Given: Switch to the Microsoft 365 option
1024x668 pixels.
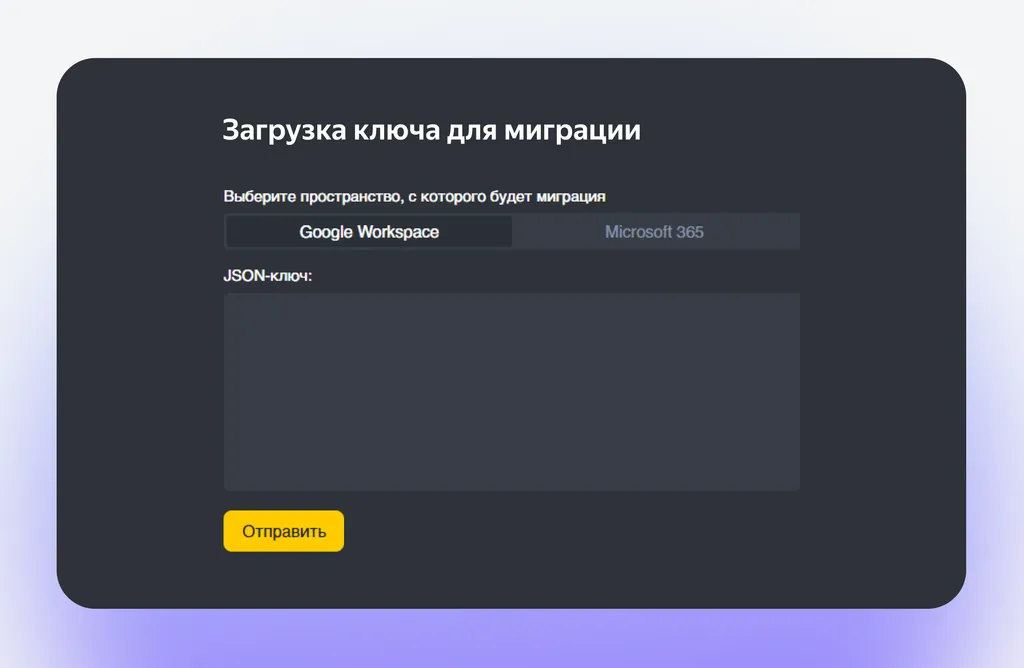Looking at the screenshot, I should click(655, 232).
